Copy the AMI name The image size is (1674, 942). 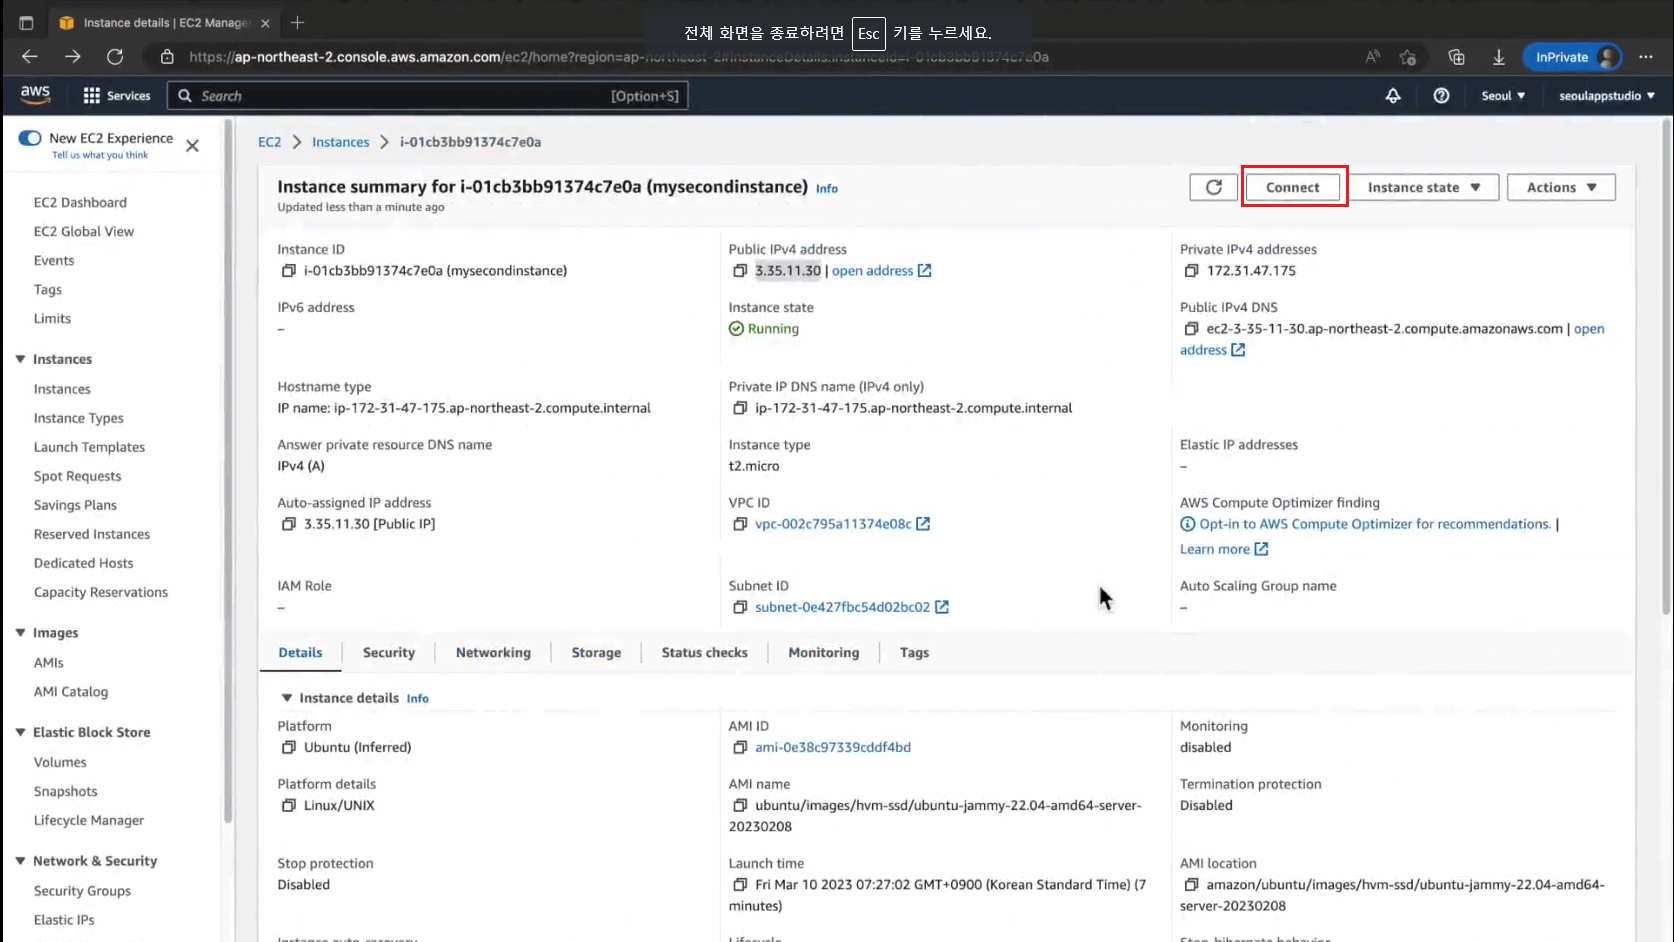(740, 805)
